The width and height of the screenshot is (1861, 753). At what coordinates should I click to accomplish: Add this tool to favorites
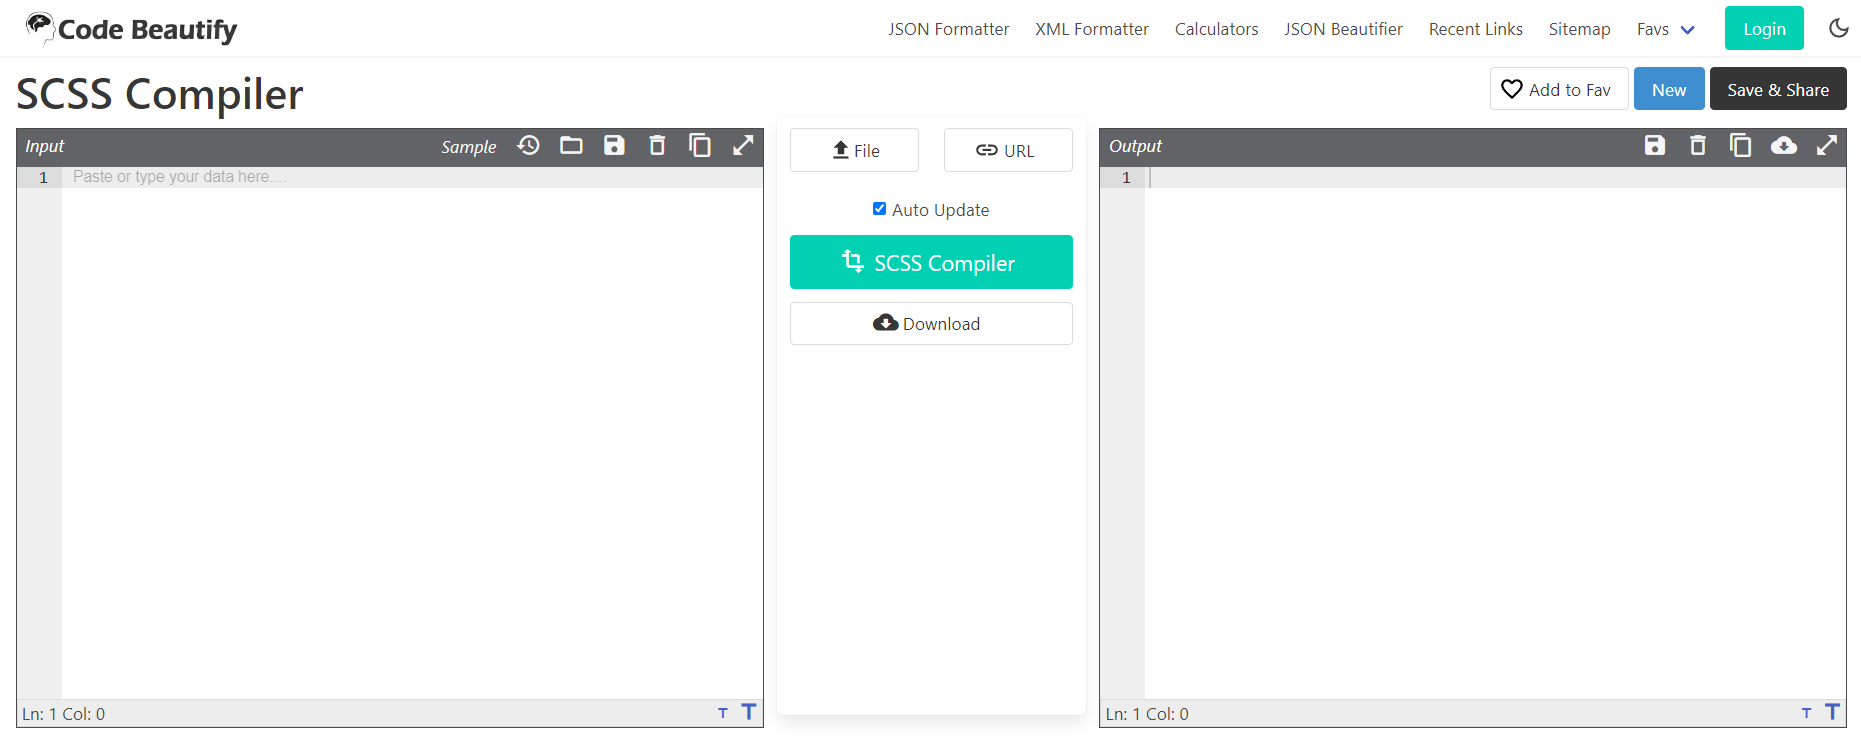click(x=1559, y=89)
